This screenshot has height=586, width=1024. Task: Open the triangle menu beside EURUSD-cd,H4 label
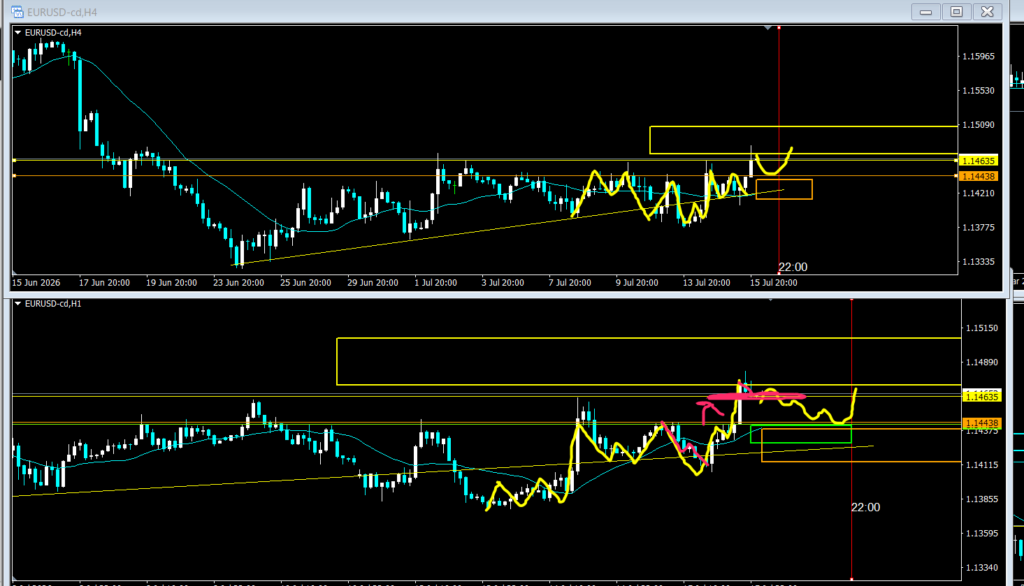coord(18,33)
